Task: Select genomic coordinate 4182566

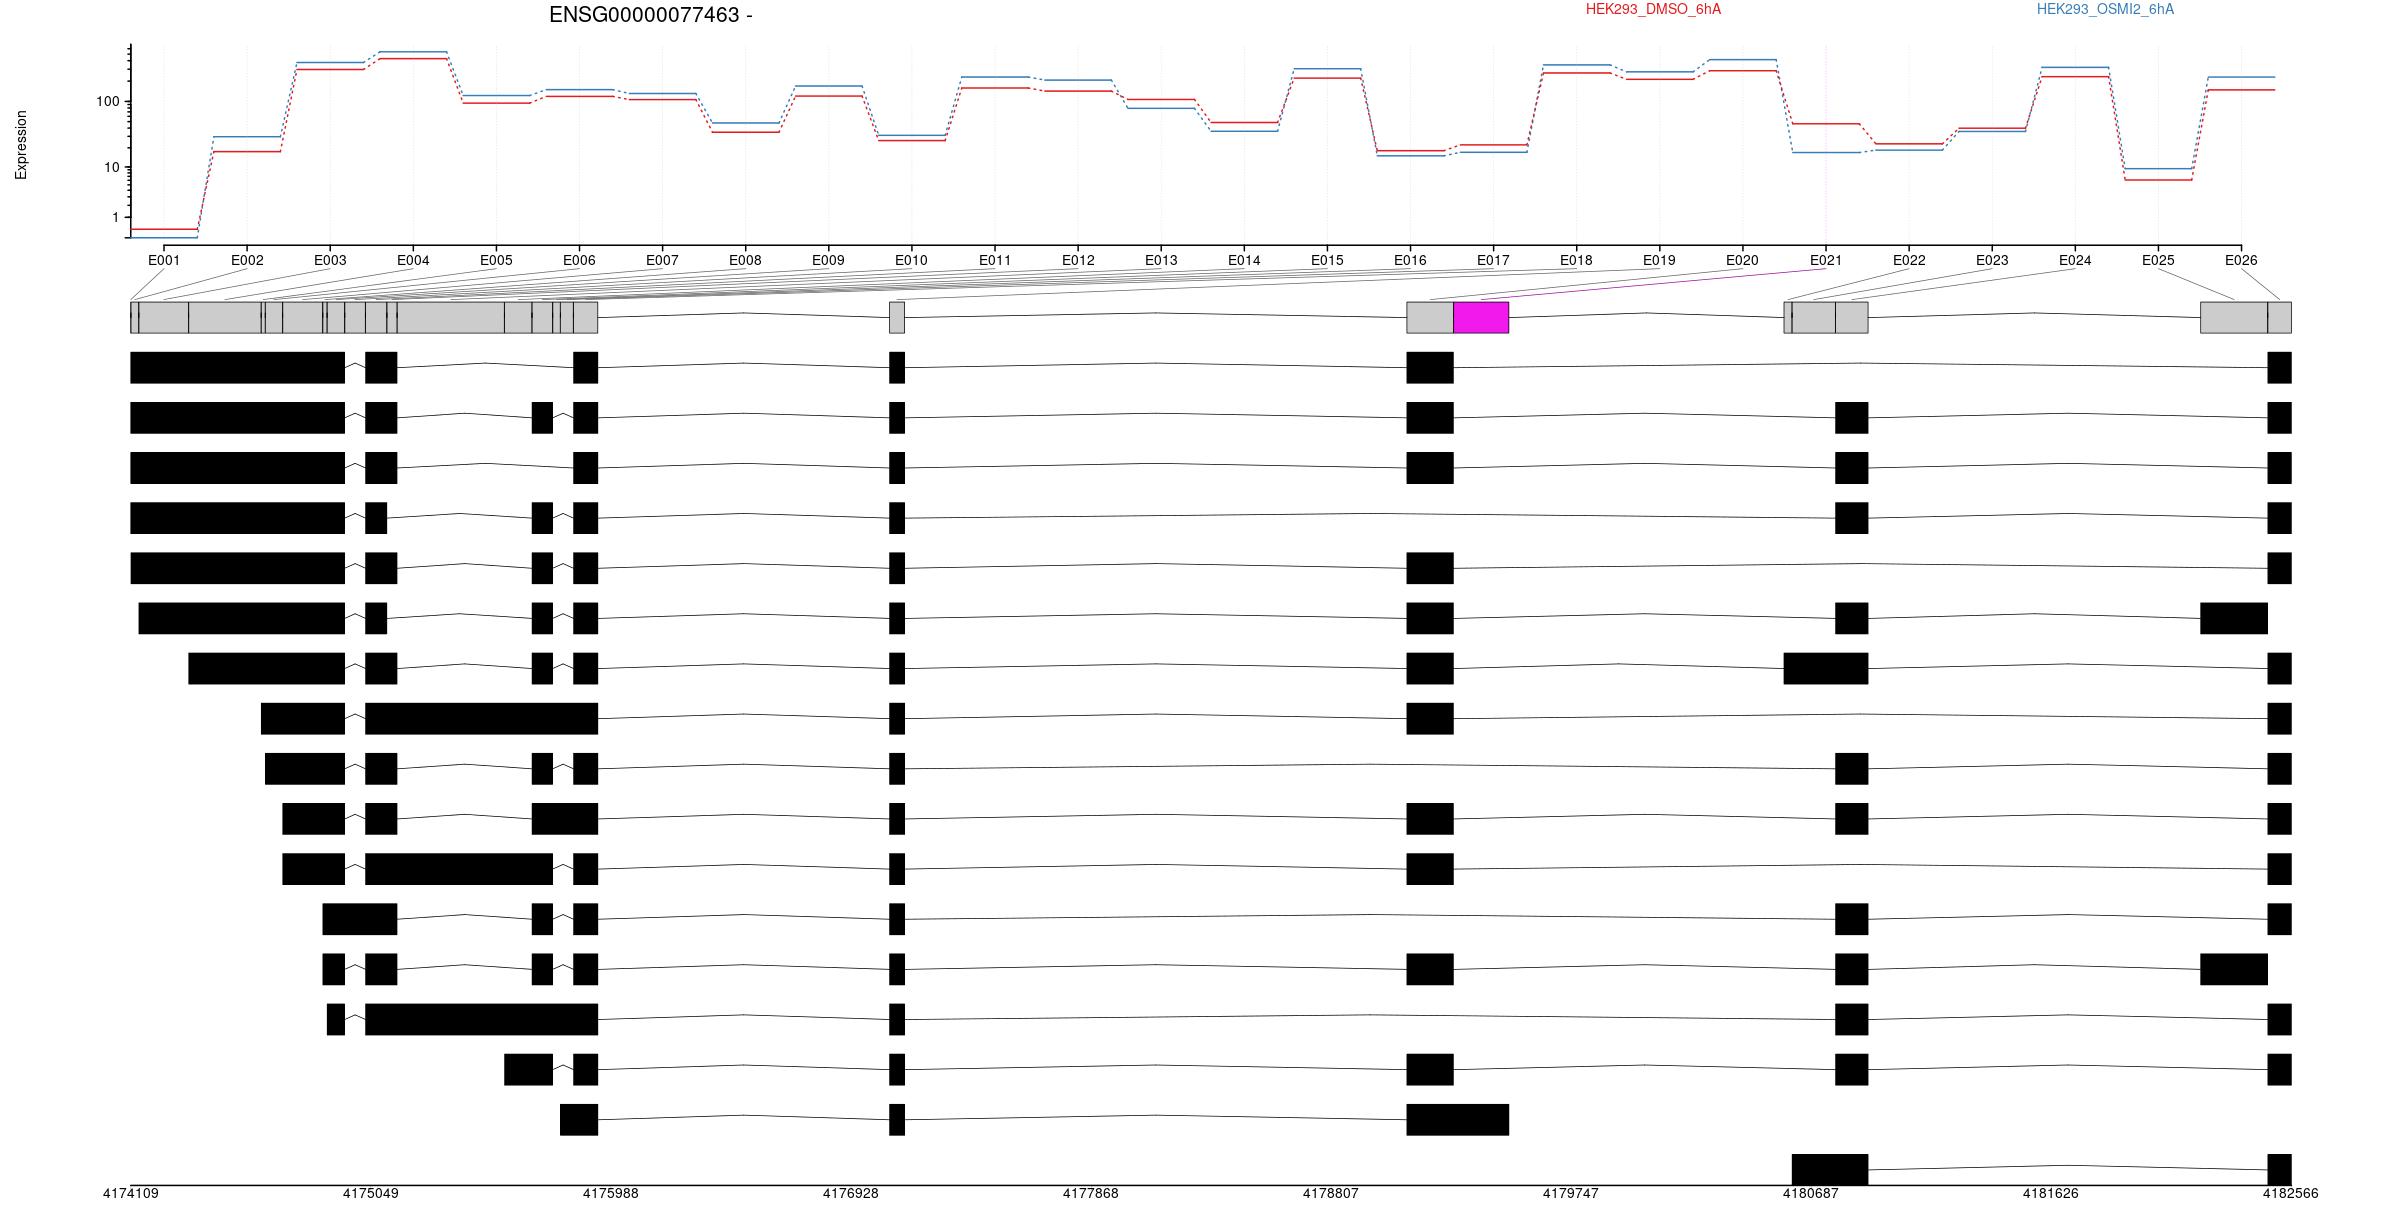Action: [x=2291, y=1193]
